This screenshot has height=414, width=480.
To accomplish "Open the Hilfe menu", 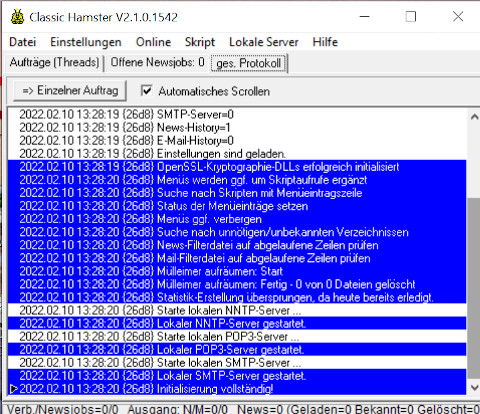I will pos(325,42).
